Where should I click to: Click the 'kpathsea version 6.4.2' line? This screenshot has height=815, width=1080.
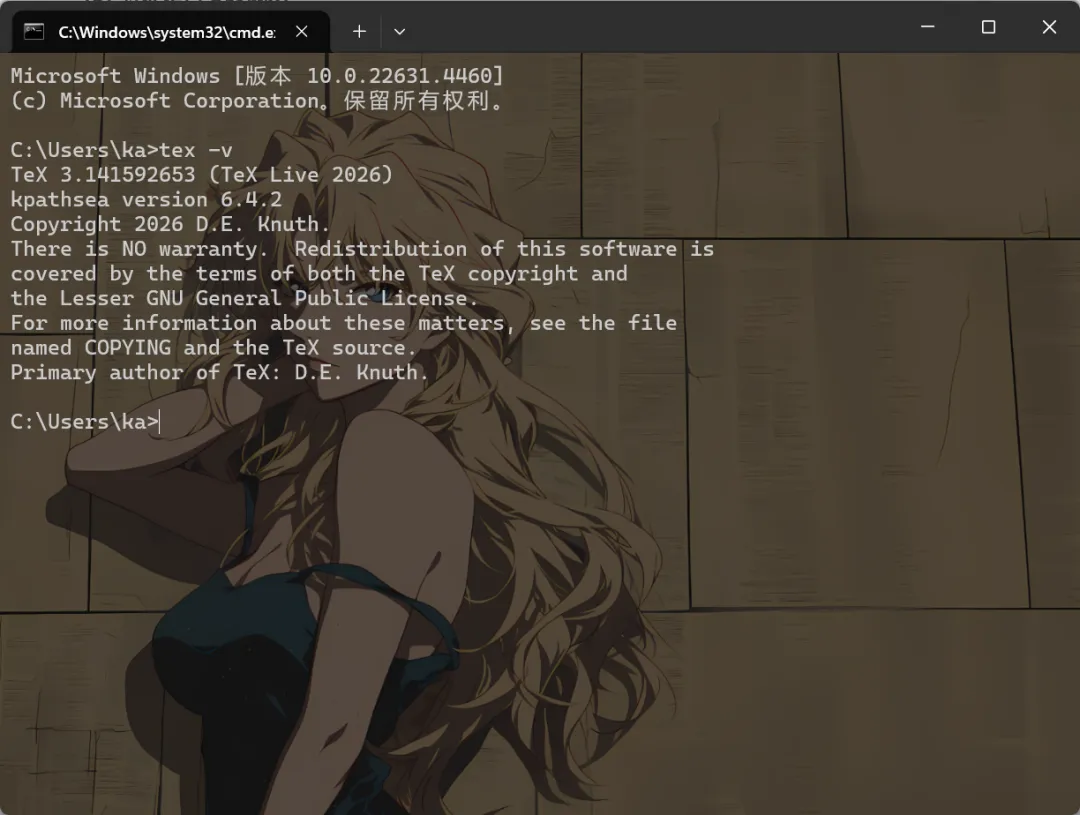point(146,200)
